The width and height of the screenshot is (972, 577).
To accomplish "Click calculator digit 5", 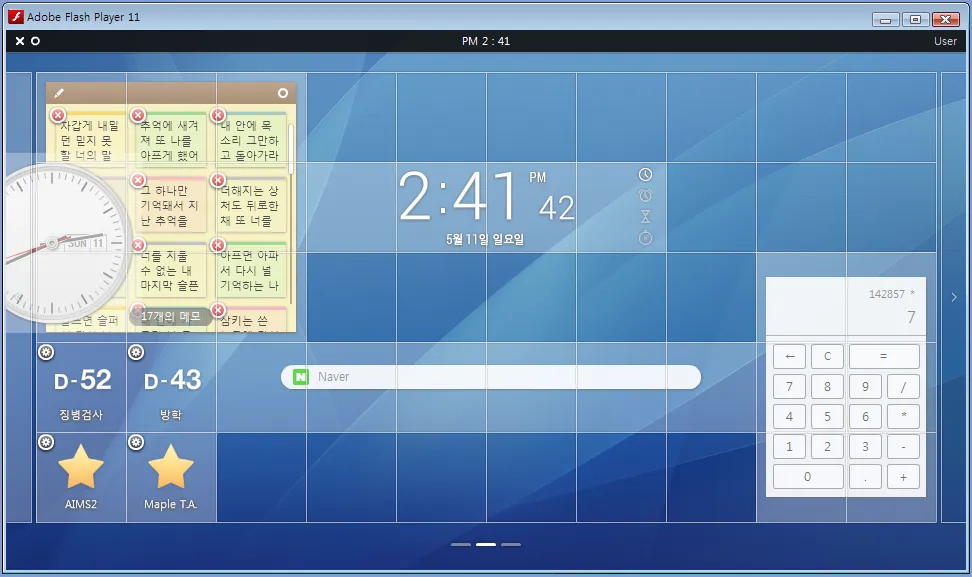I will (827, 416).
